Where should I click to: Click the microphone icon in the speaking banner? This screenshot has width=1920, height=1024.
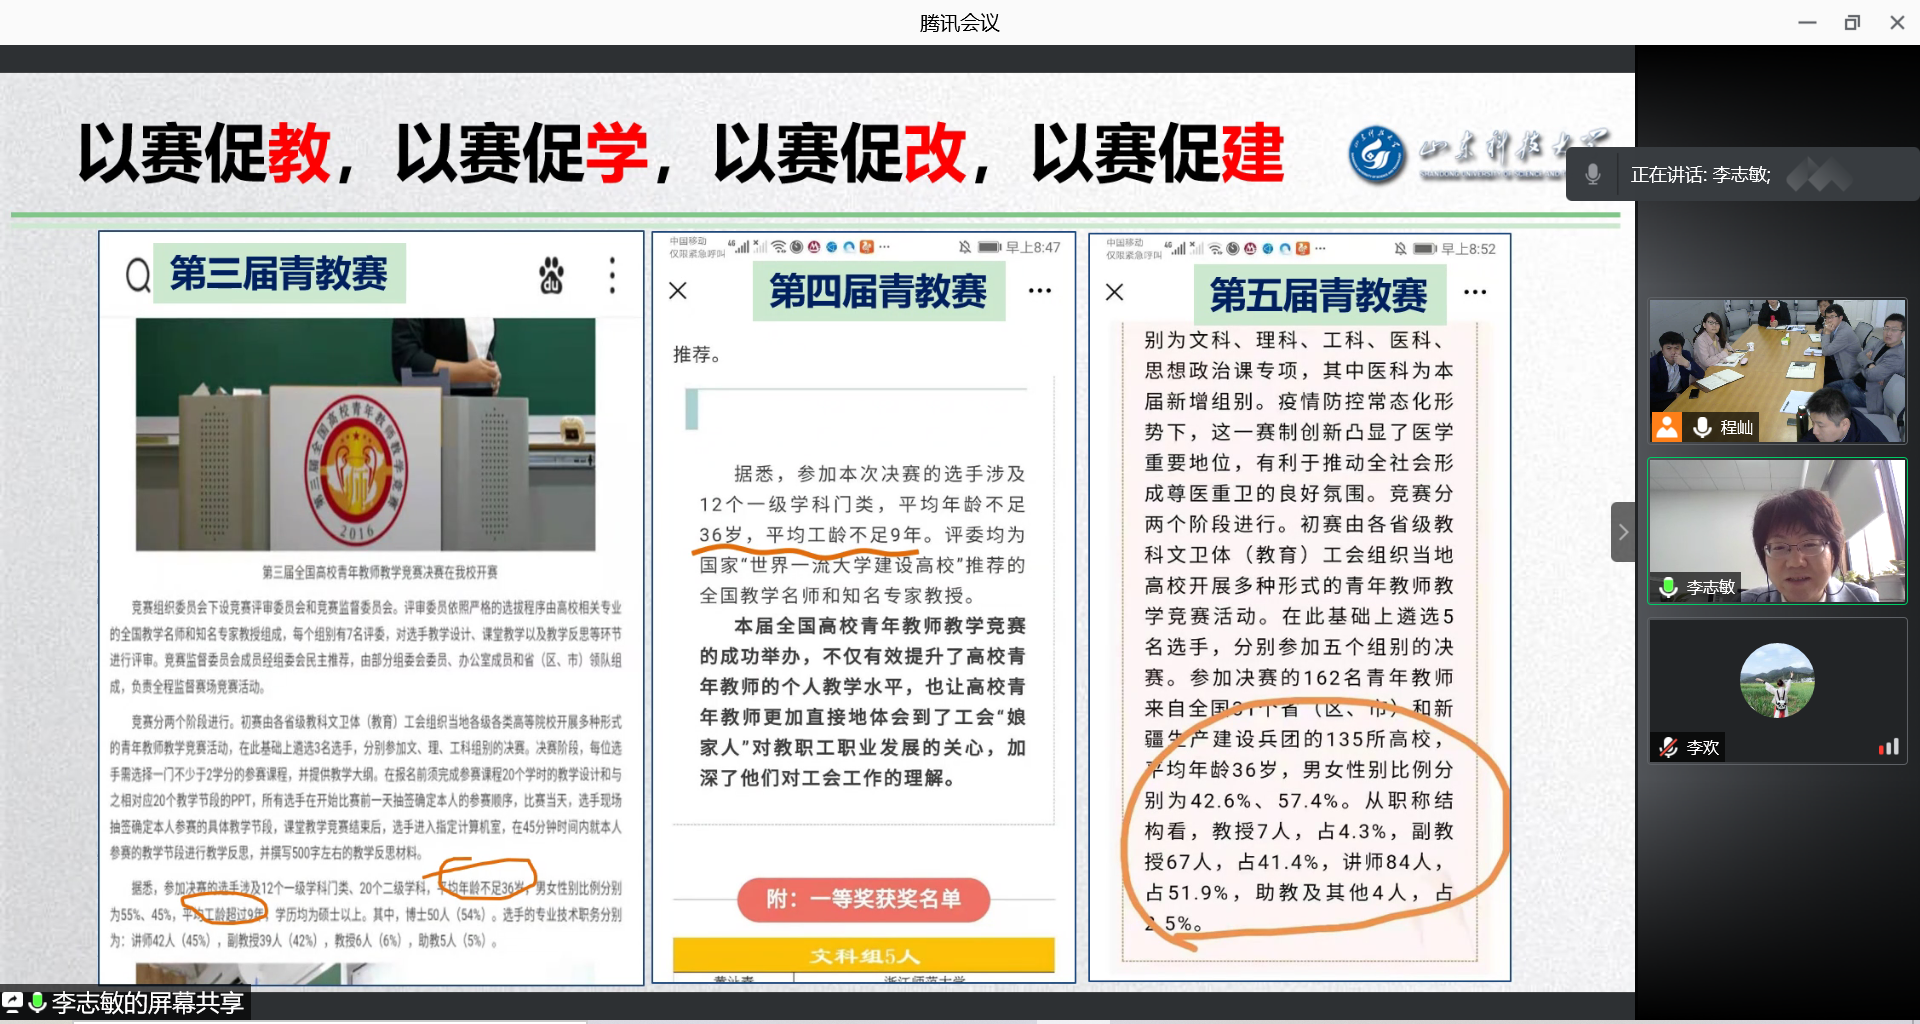click(1593, 175)
